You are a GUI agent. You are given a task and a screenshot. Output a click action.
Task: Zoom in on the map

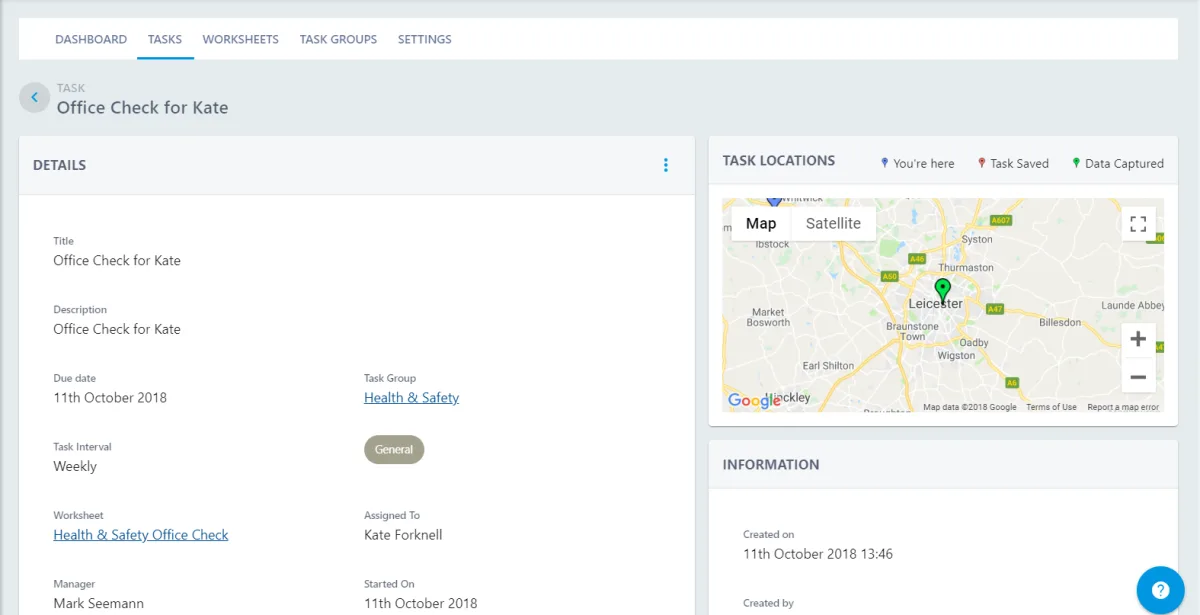pyautogui.click(x=1138, y=339)
